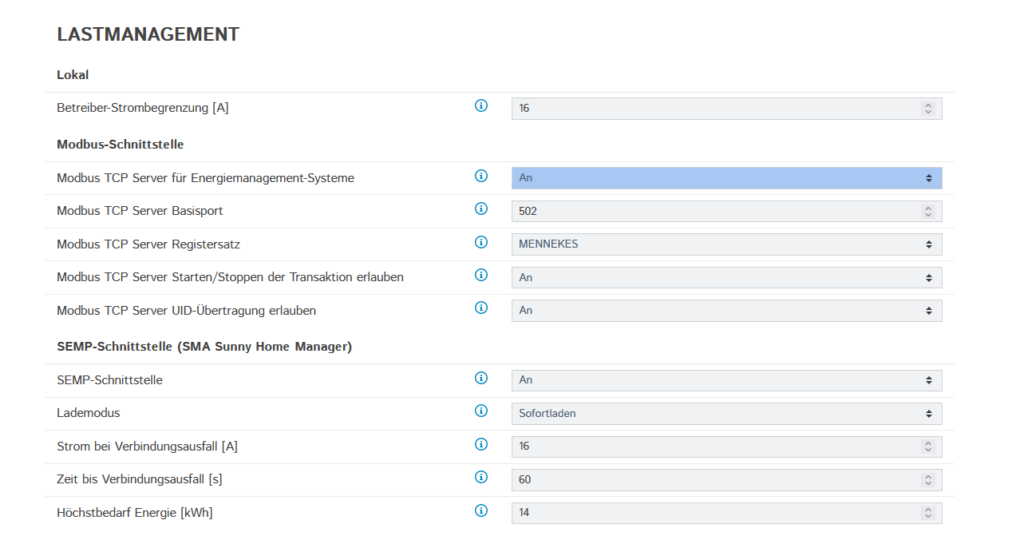Show info for UID-Übertragung erlauben
Image resolution: width=1024 pixels, height=544 pixels.
[x=481, y=308]
